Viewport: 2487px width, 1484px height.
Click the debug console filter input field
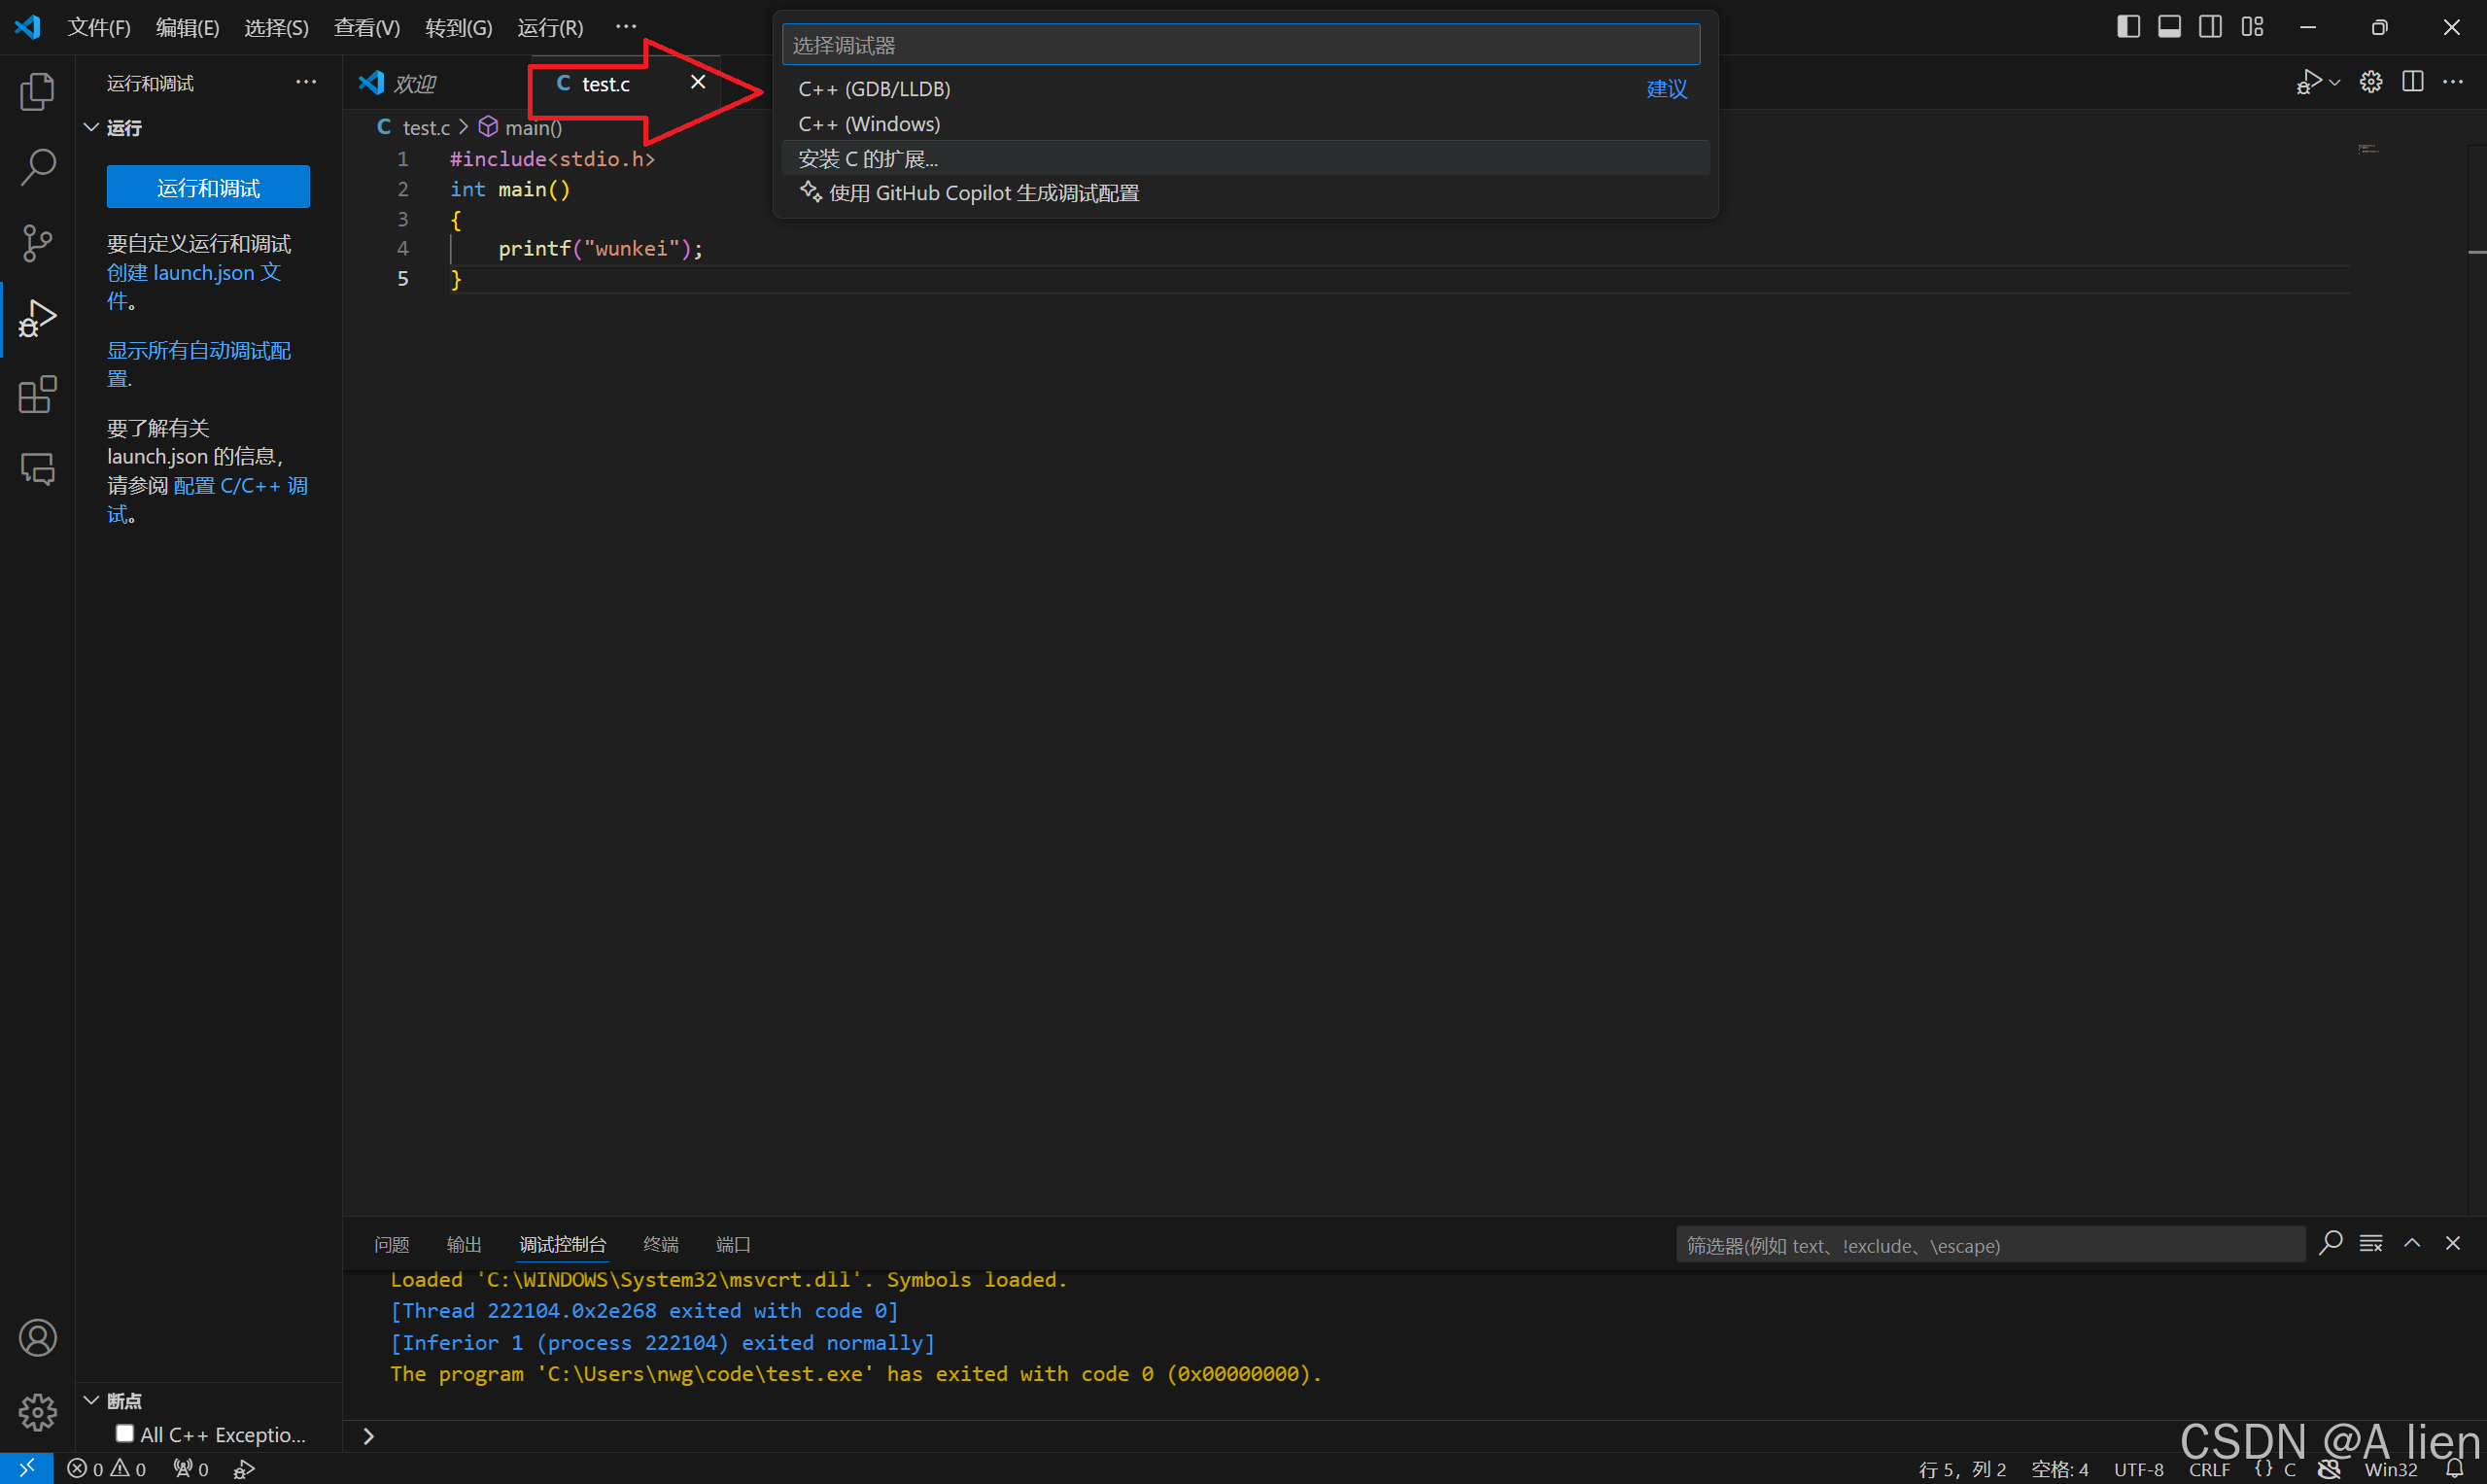(1988, 1245)
